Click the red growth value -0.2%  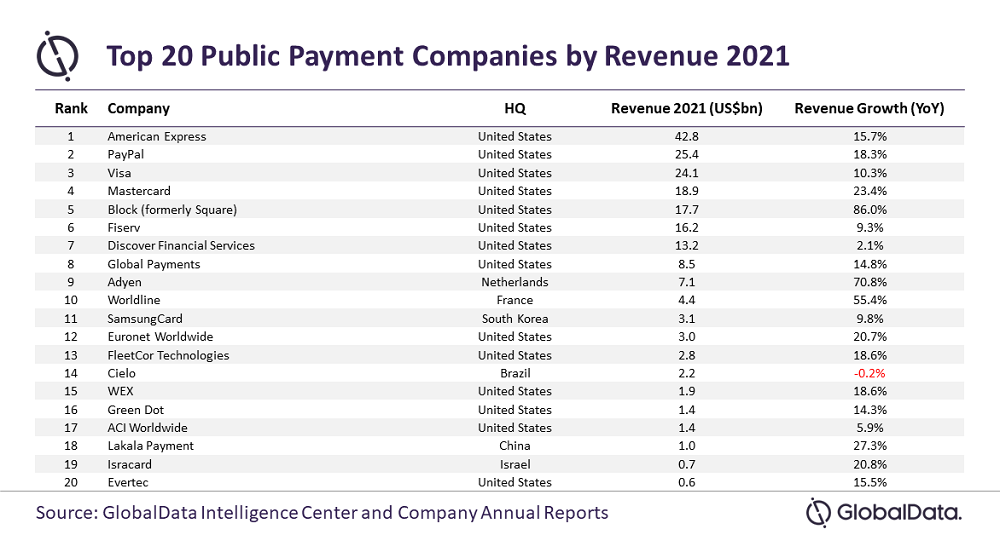[869, 373]
